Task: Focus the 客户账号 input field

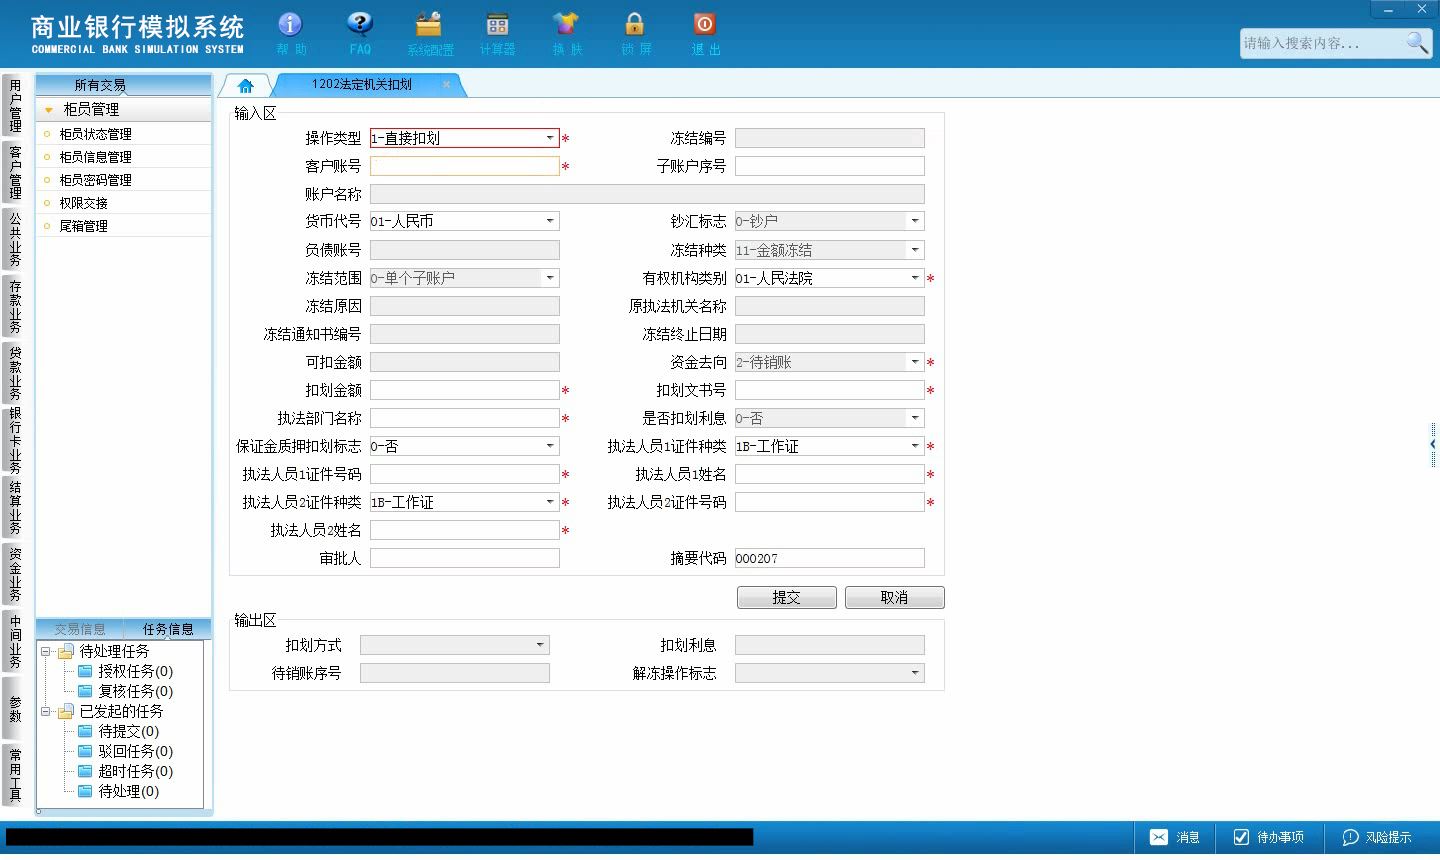Action: [x=465, y=166]
